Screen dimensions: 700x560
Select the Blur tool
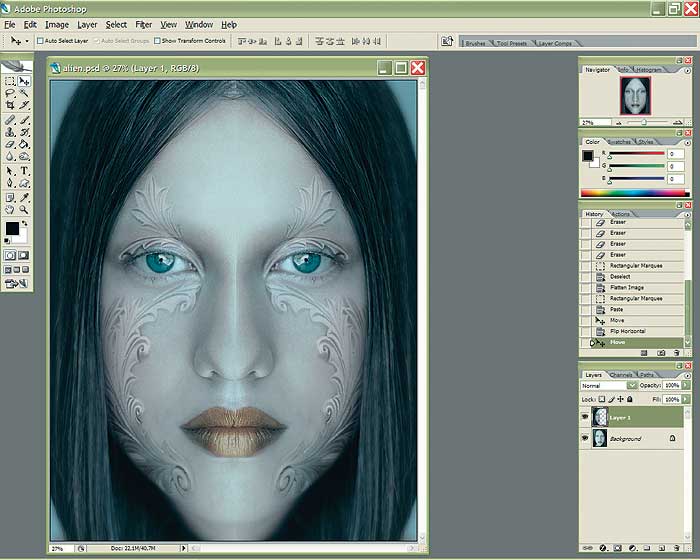coord(10,156)
